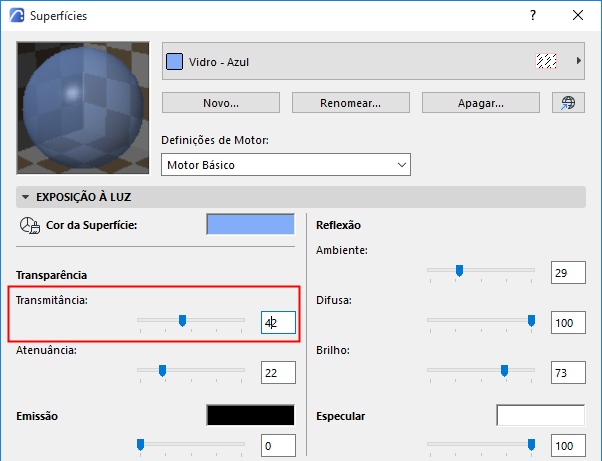The height and width of the screenshot is (461, 602).
Task: Click the blue sphere material preview
Action: (x=83, y=108)
